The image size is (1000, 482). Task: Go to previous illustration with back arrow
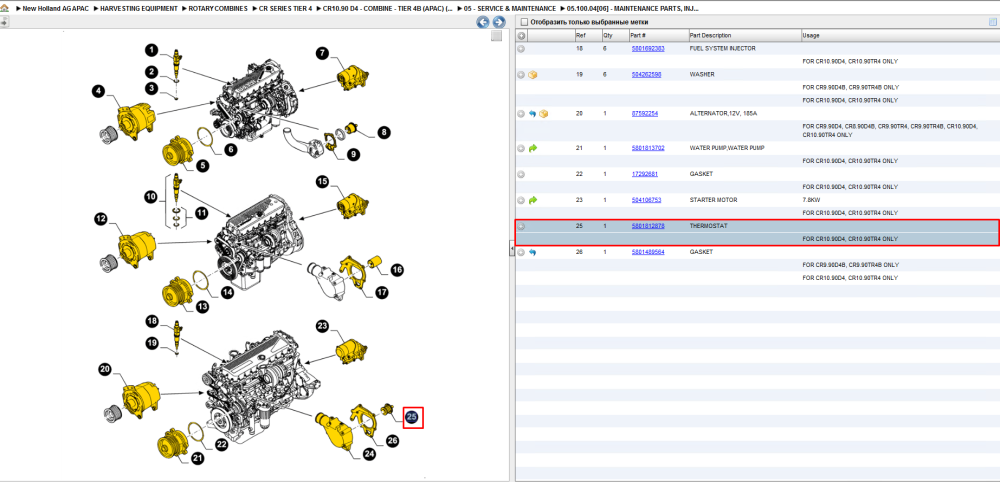pyautogui.click(x=483, y=22)
